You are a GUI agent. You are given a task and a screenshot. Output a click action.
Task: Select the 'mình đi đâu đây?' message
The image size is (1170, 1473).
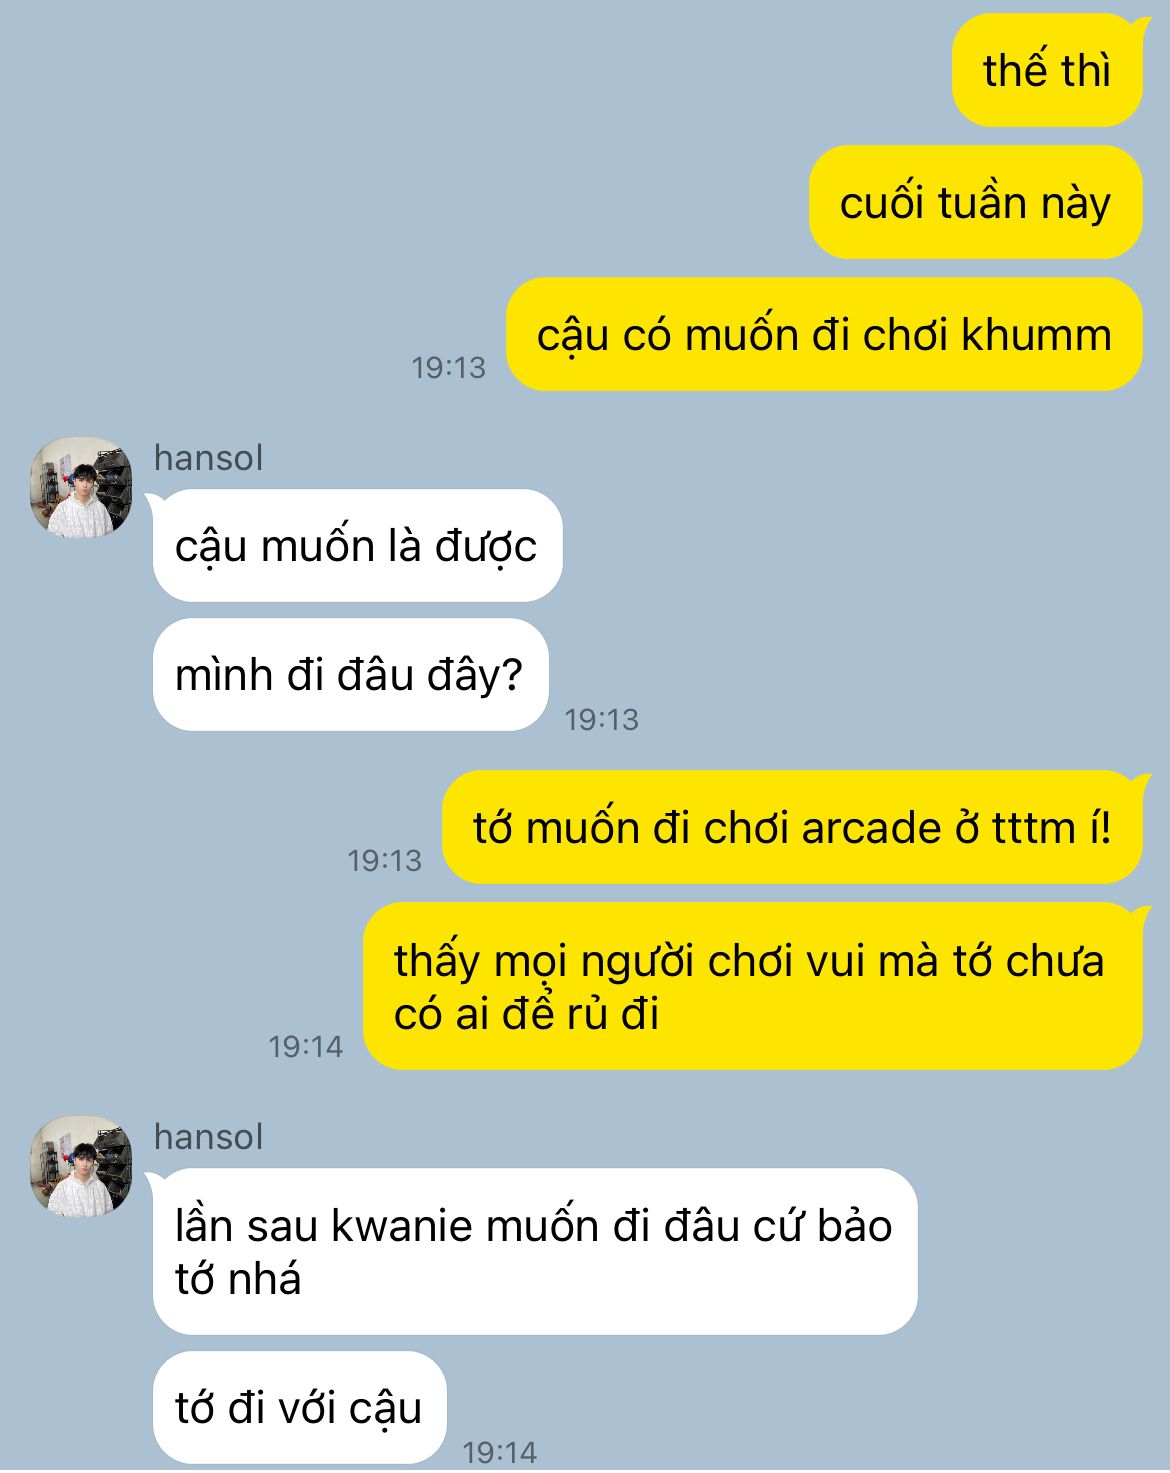[x=350, y=675]
